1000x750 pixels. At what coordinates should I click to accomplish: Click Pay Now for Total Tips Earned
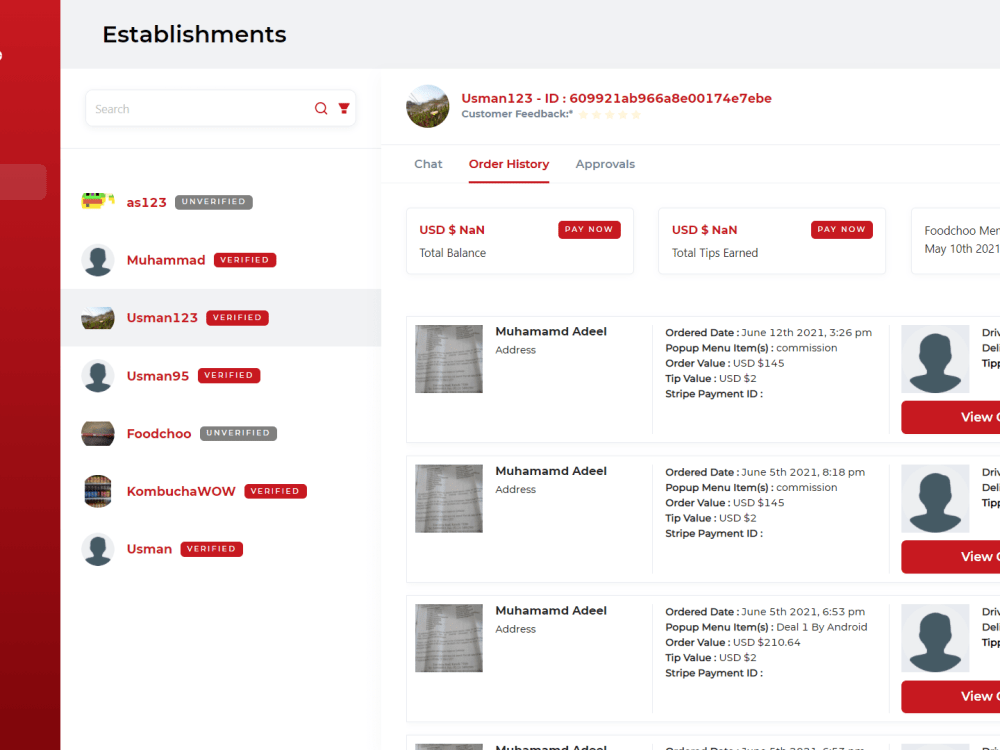(x=842, y=230)
